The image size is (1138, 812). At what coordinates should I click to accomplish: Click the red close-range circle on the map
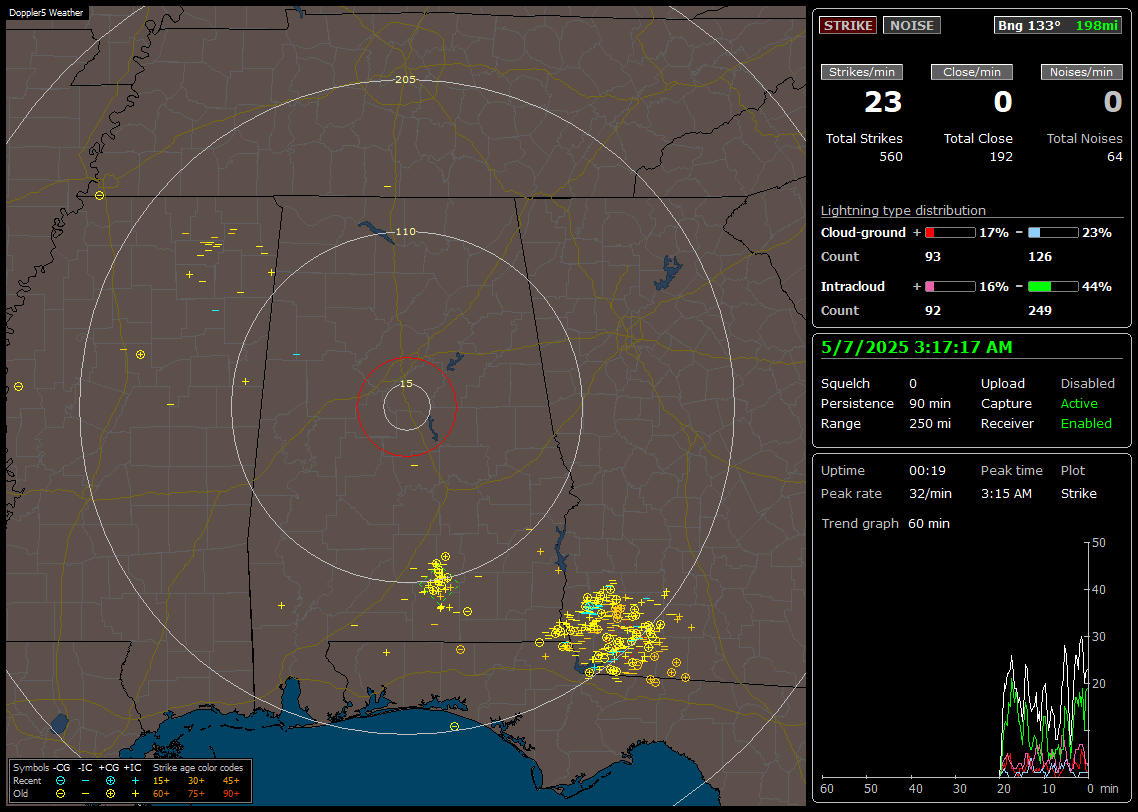406,406
